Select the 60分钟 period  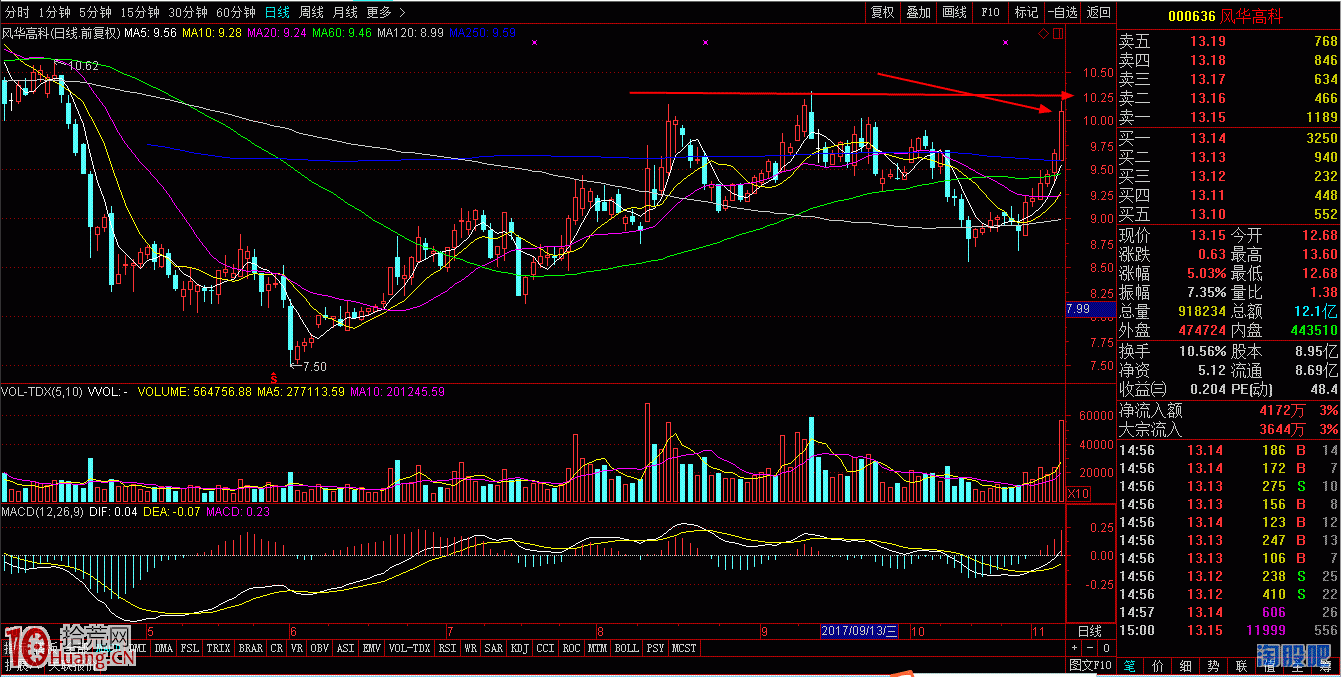(236, 12)
